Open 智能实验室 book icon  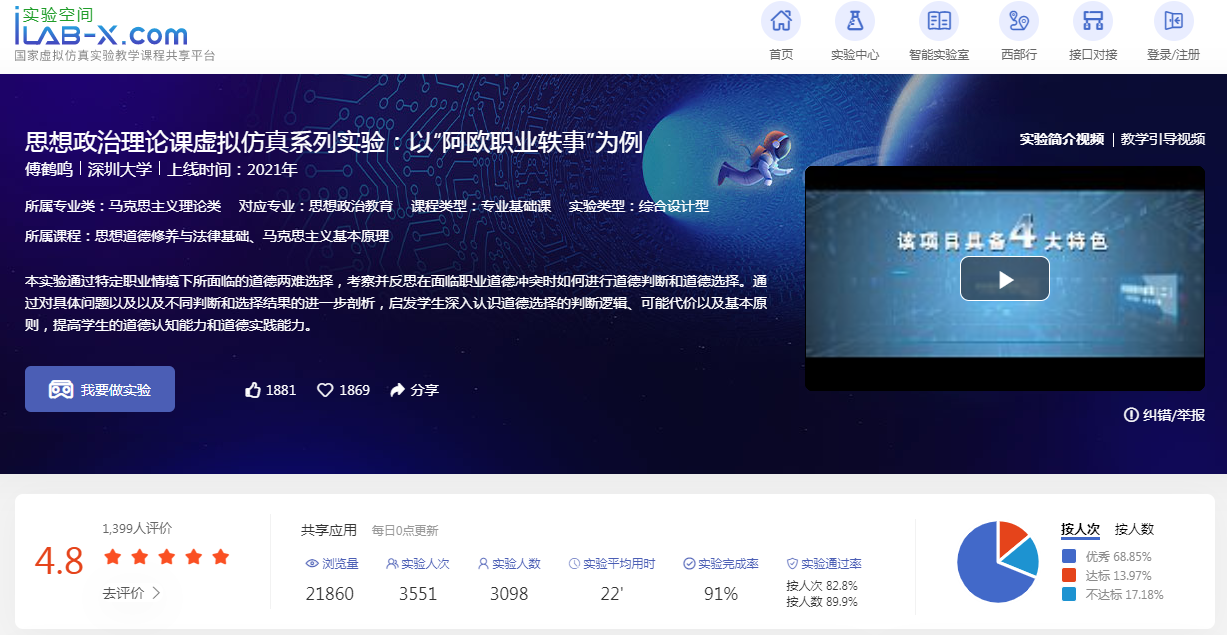[x=938, y=21]
